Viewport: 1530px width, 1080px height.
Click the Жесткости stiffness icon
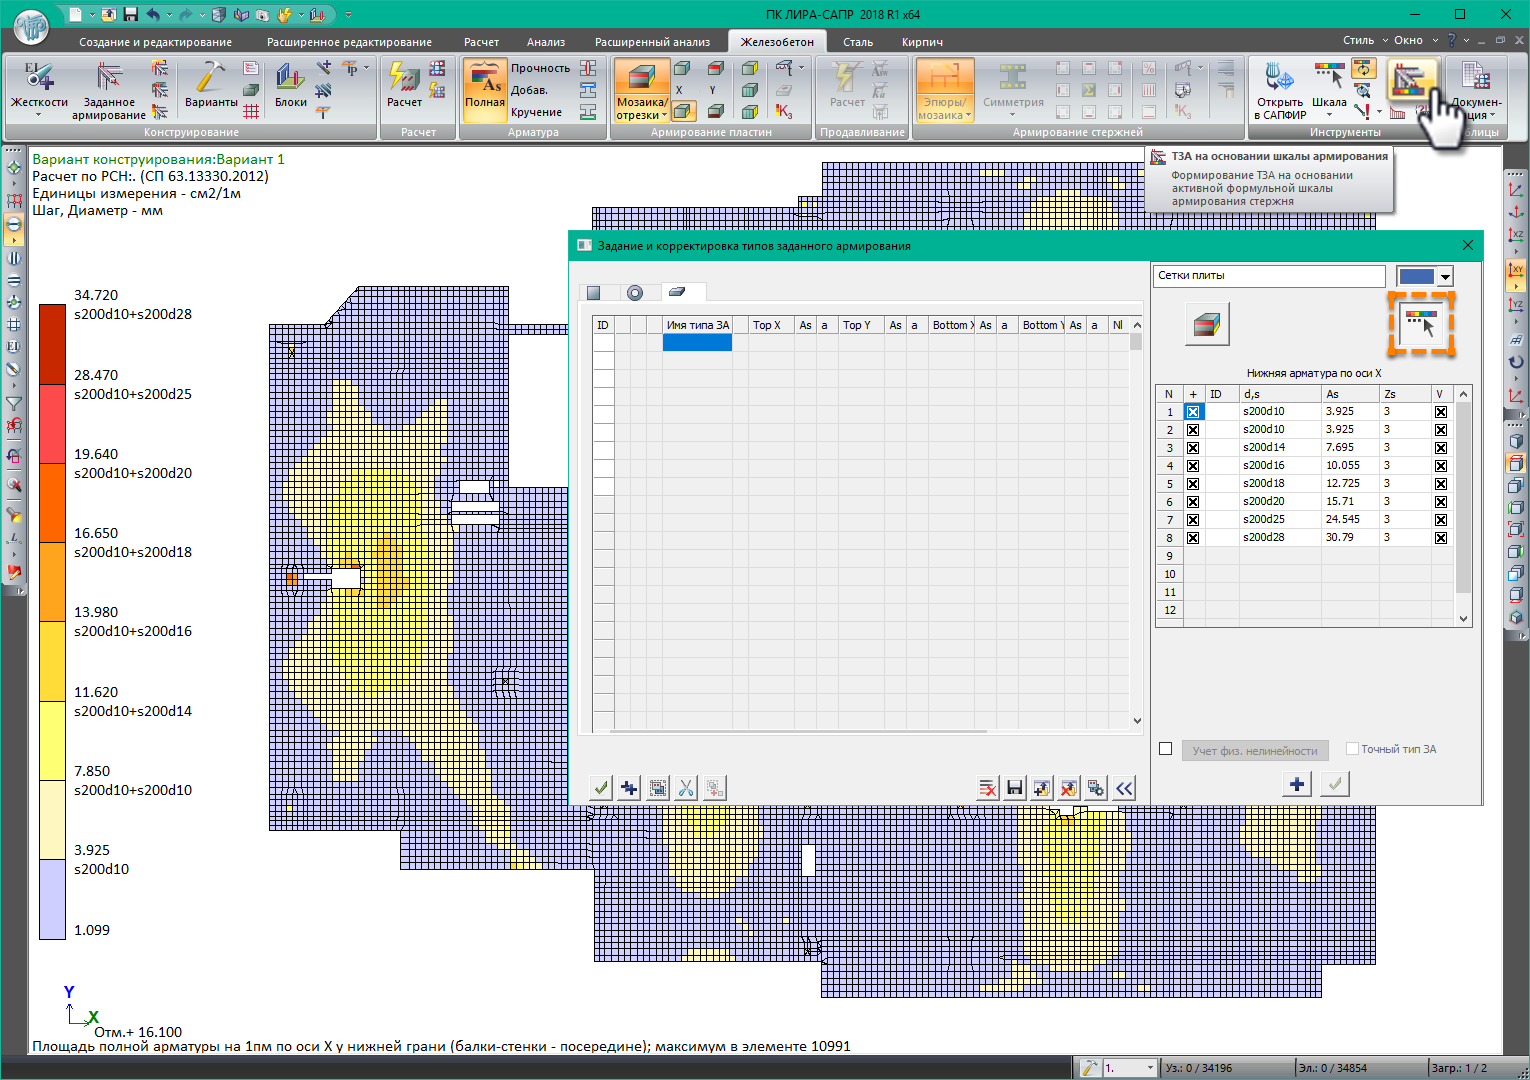39,78
